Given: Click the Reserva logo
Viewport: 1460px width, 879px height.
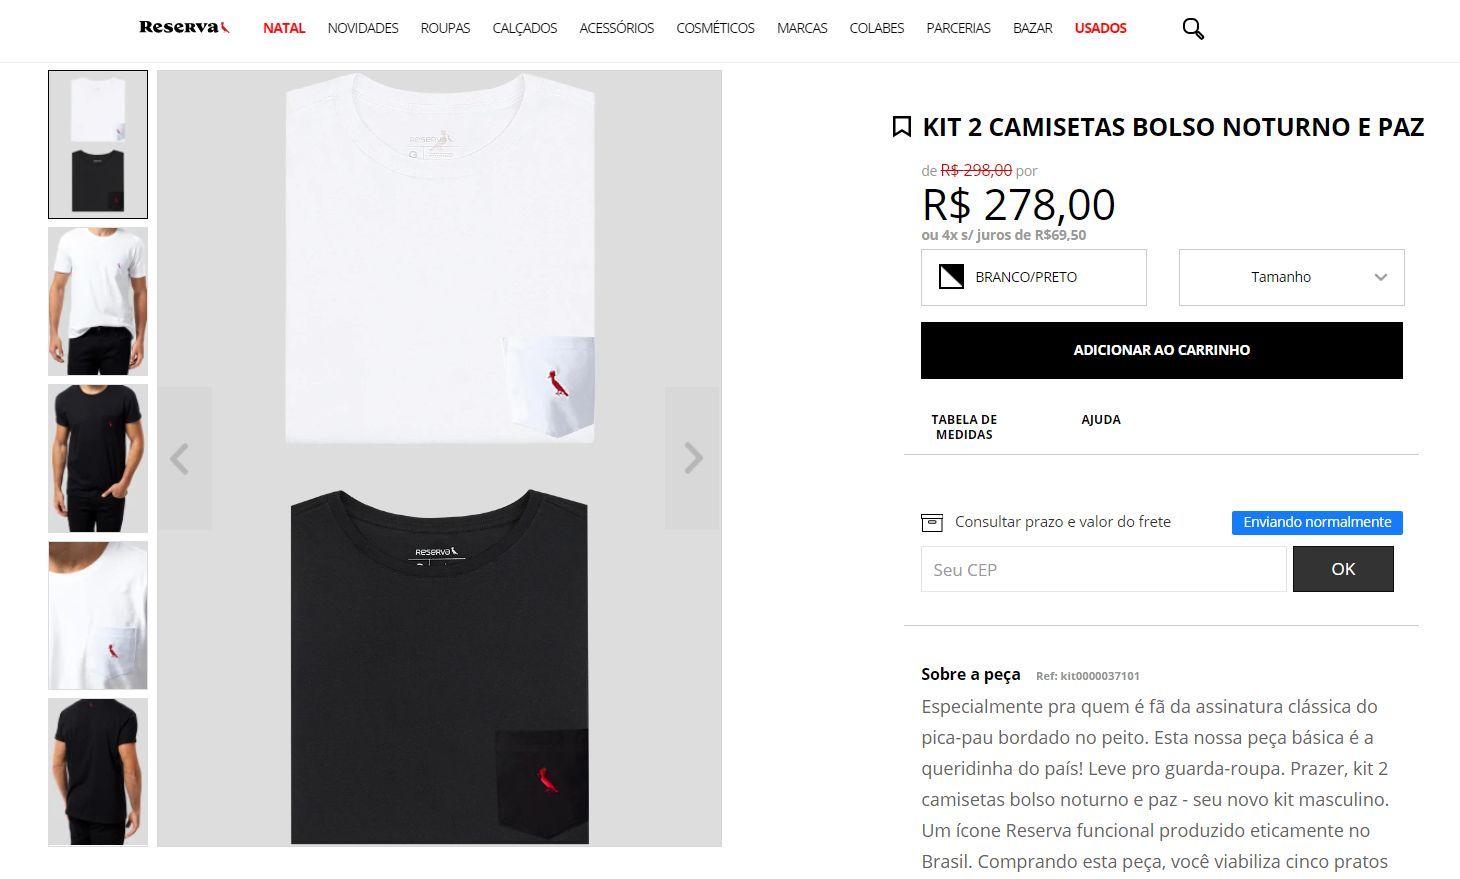Looking at the screenshot, I should pyautogui.click(x=184, y=27).
